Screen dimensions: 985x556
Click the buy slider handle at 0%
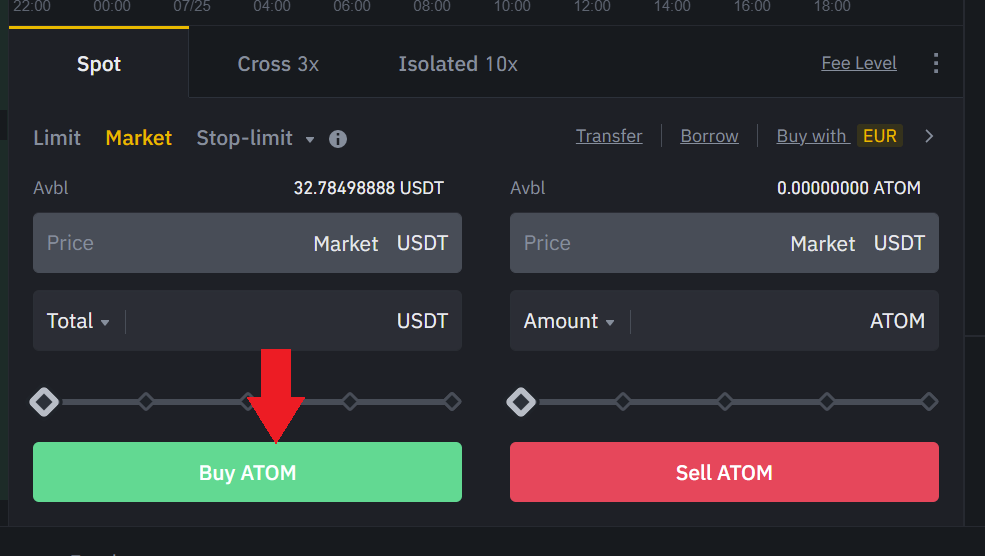[x=44, y=402]
